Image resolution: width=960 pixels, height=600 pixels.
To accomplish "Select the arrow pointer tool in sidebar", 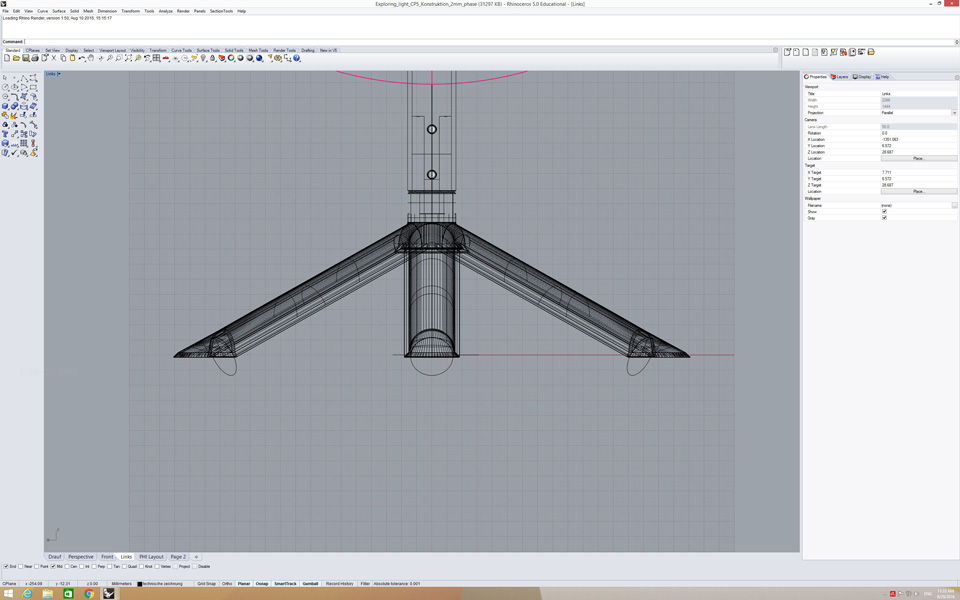I will click(x=4, y=78).
